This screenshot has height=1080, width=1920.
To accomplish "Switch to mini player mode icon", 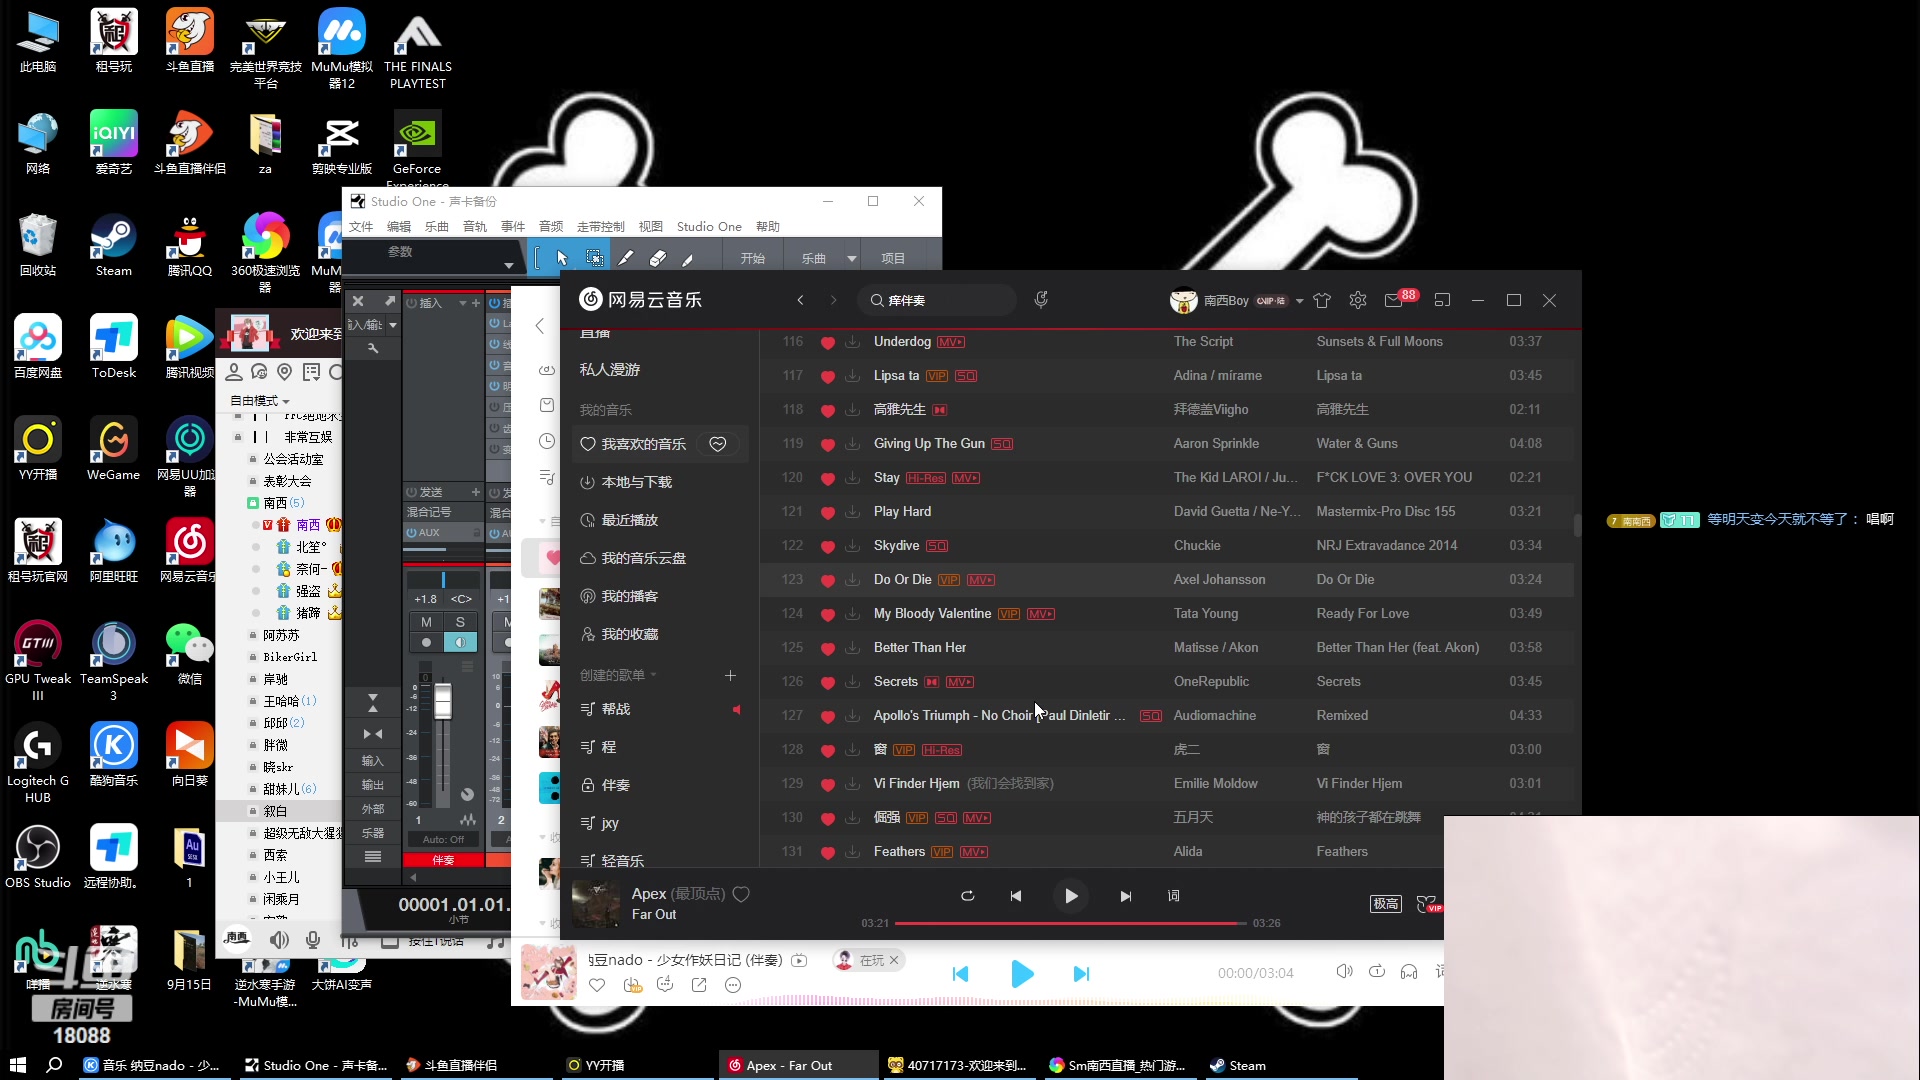I will (x=1442, y=300).
